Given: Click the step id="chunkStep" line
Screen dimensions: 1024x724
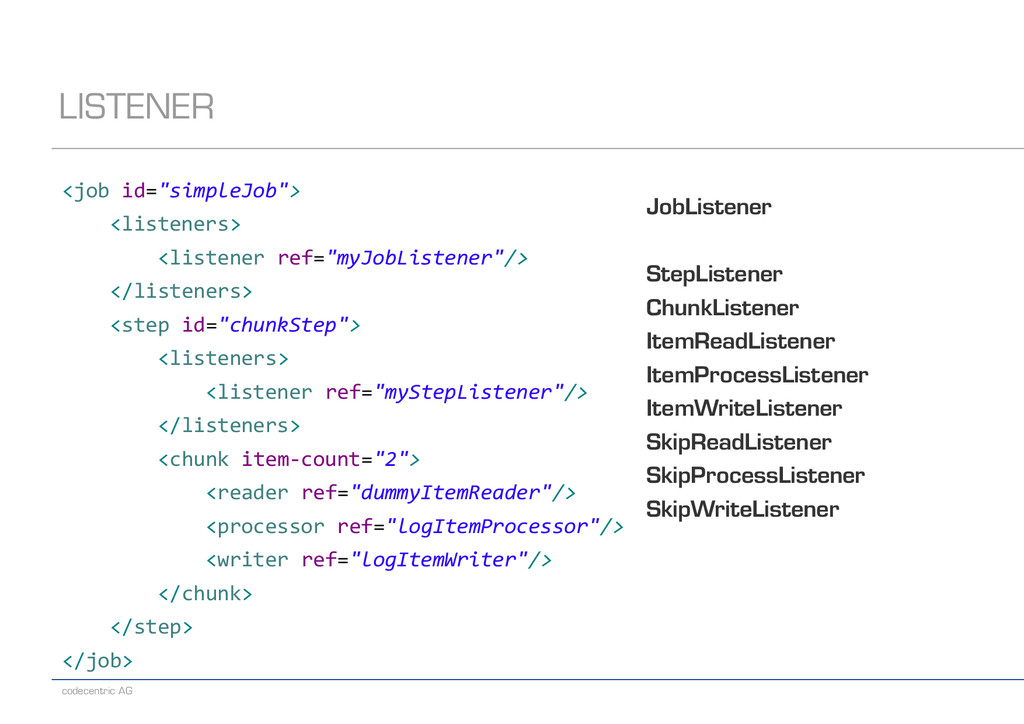Looking at the screenshot, I should pyautogui.click(x=235, y=324).
